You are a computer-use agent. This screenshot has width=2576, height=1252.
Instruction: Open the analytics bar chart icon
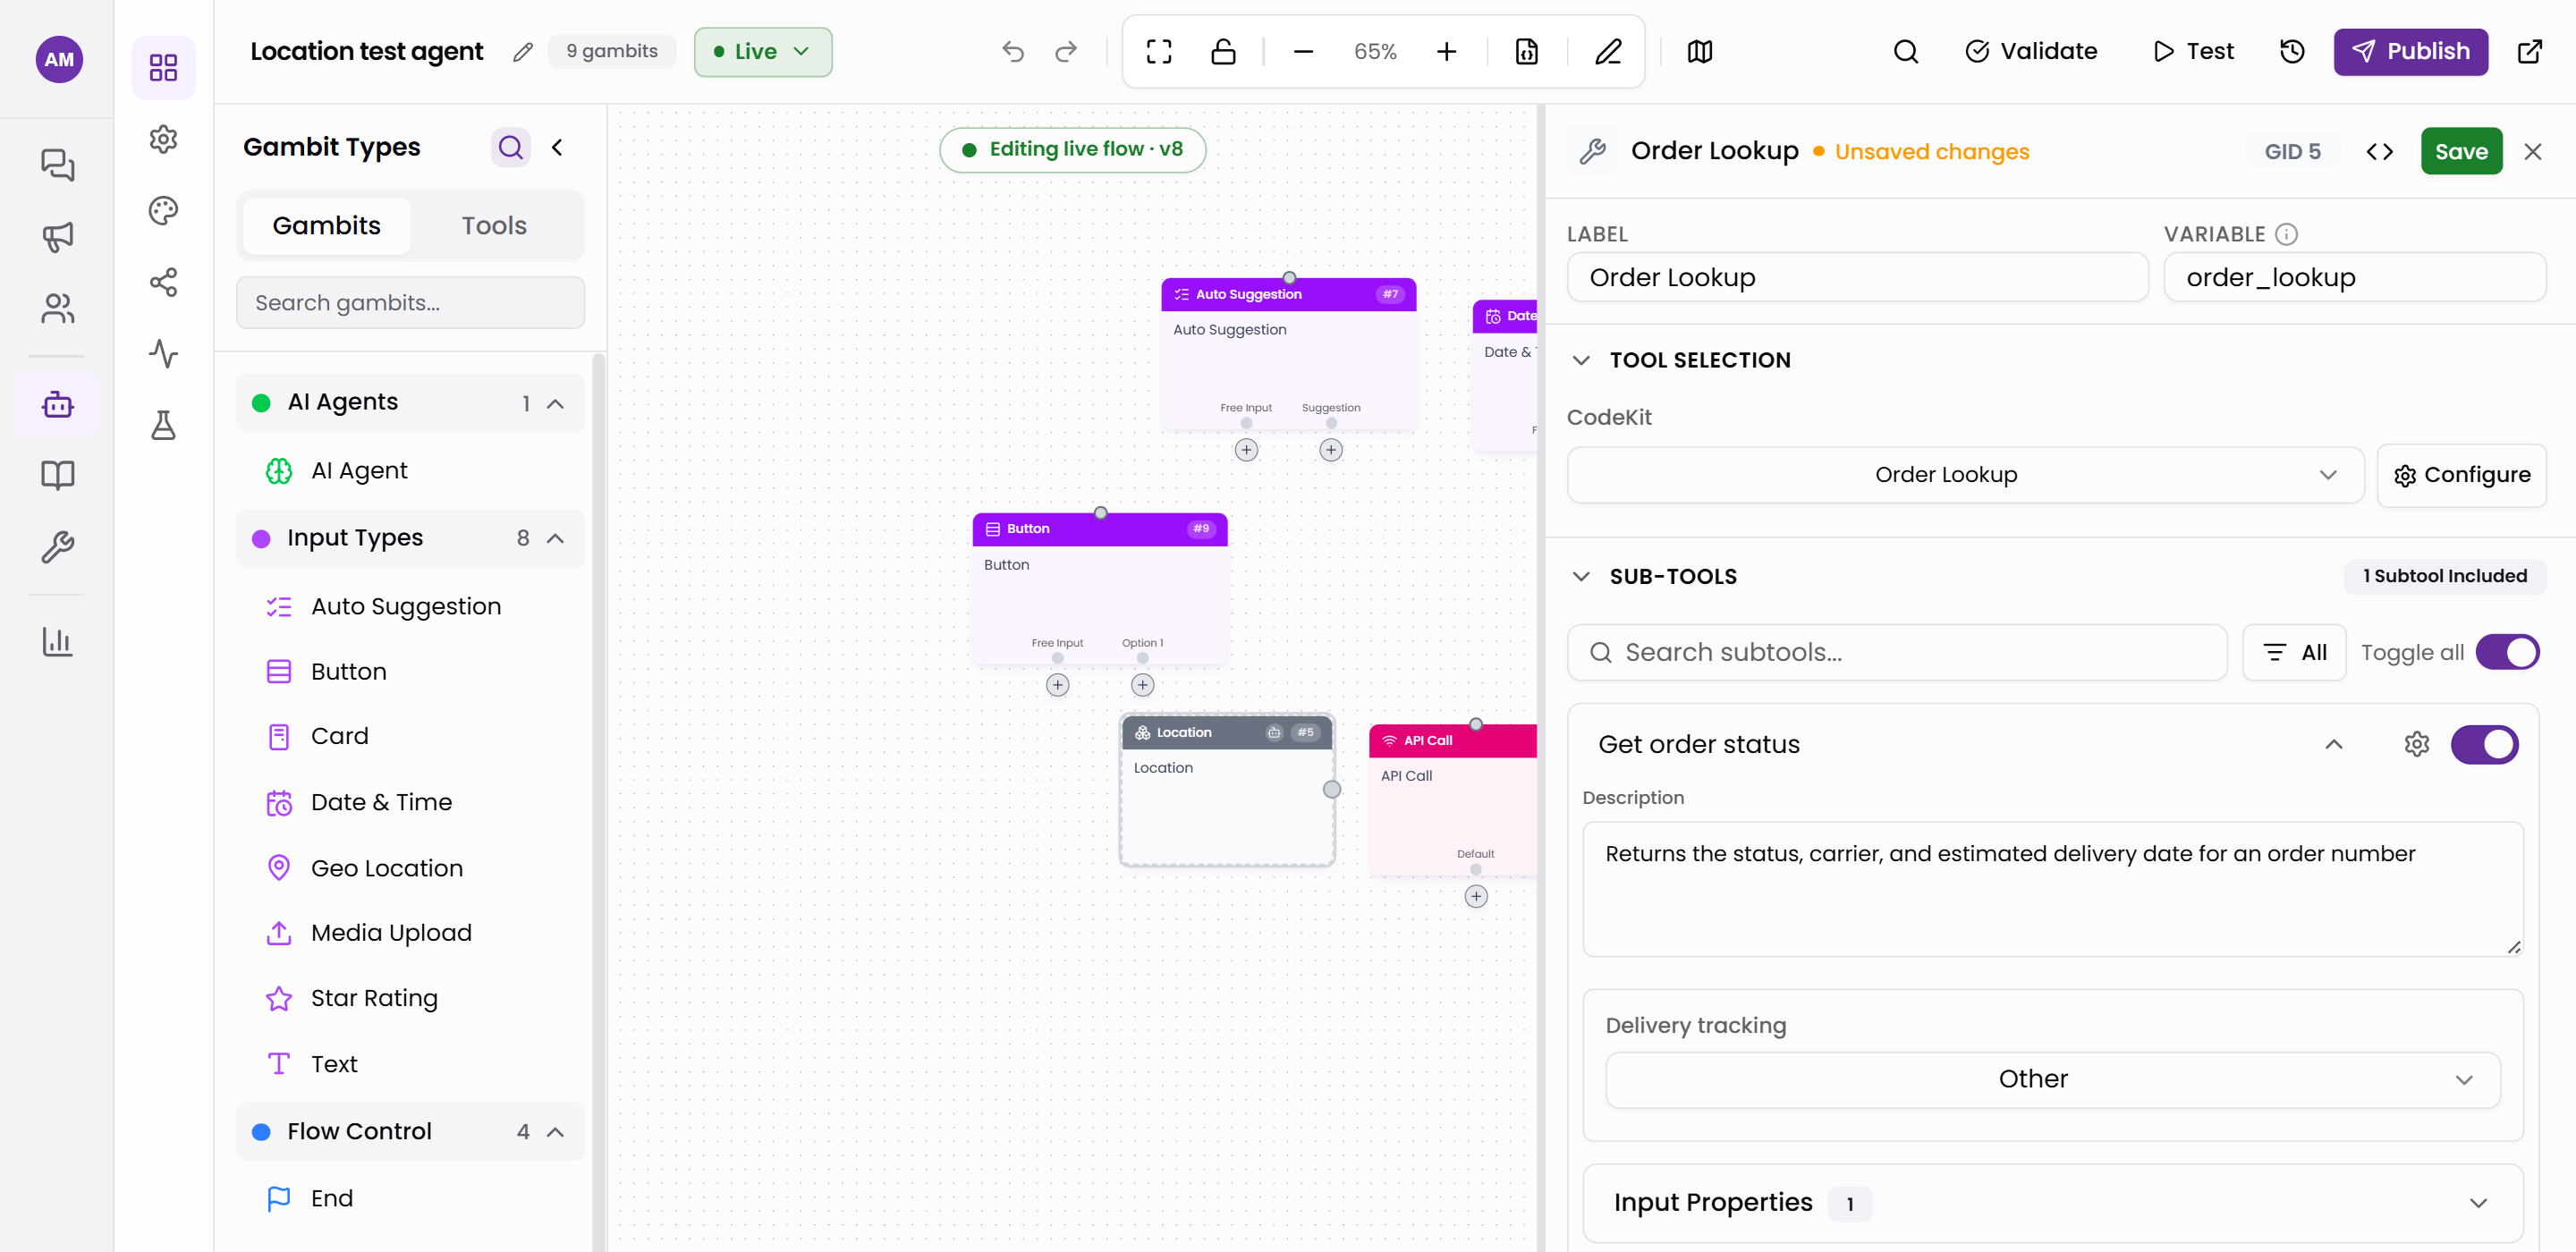tap(57, 641)
